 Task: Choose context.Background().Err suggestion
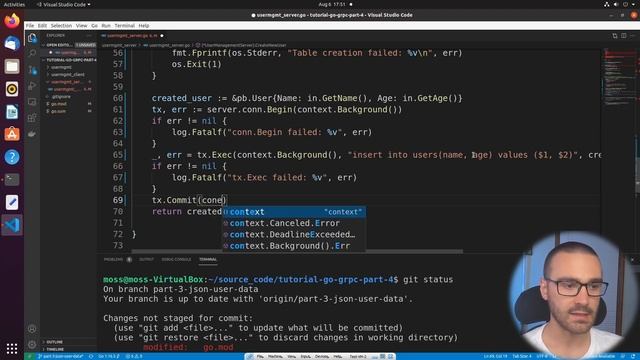(x=294, y=246)
